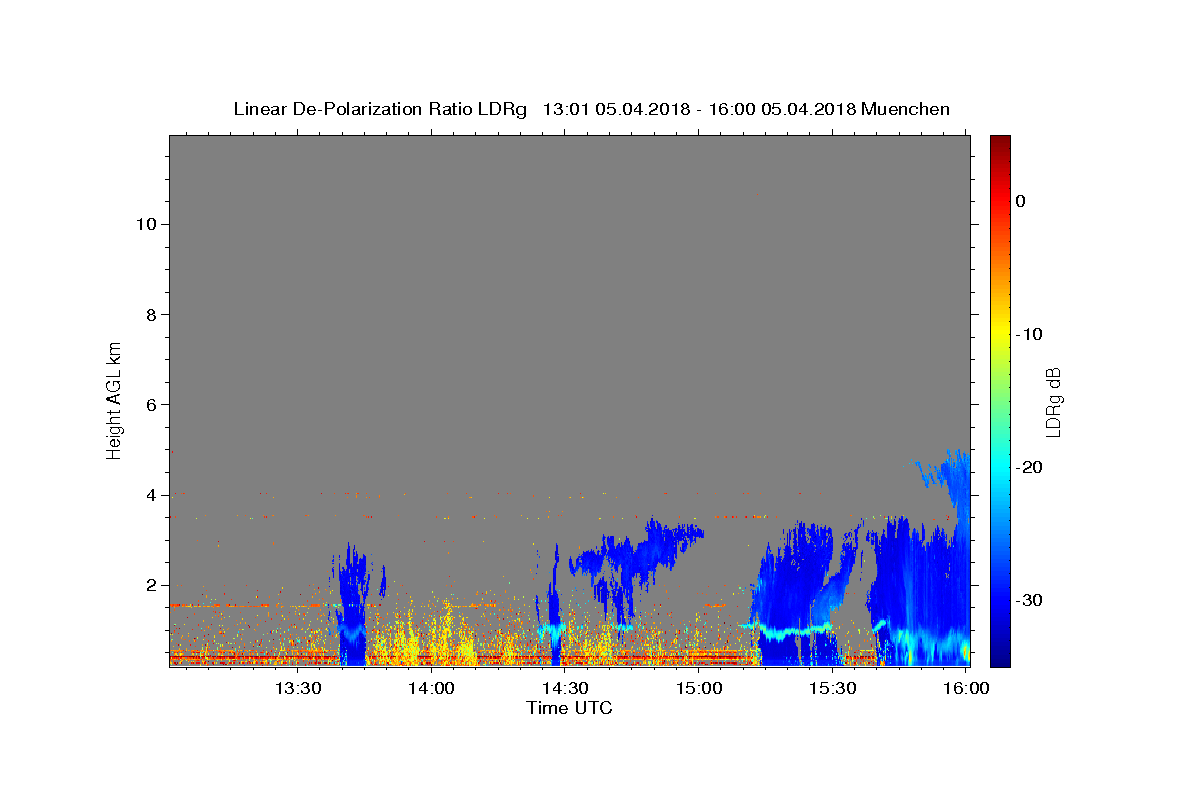The width and height of the screenshot is (1200, 800).
Task: Click the colorbar value -20
Action: click(1029, 467)
